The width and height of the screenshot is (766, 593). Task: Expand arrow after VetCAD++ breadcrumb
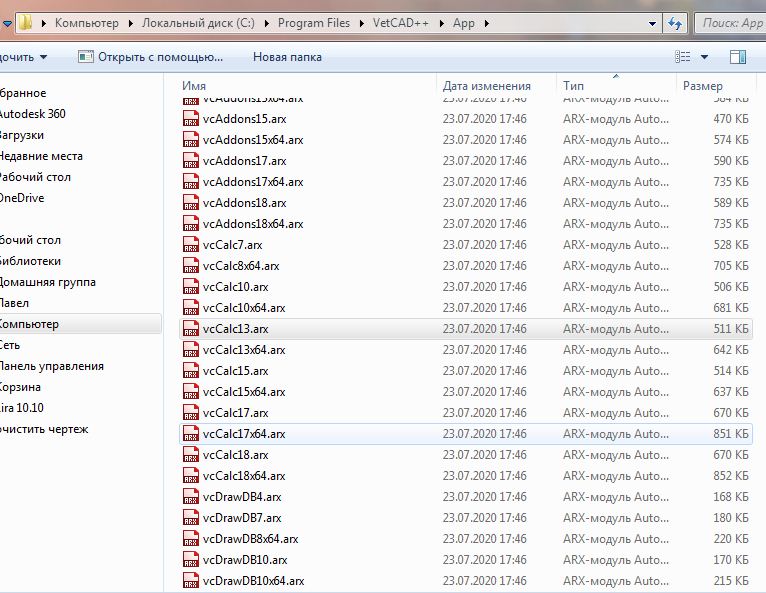[442, 23]
